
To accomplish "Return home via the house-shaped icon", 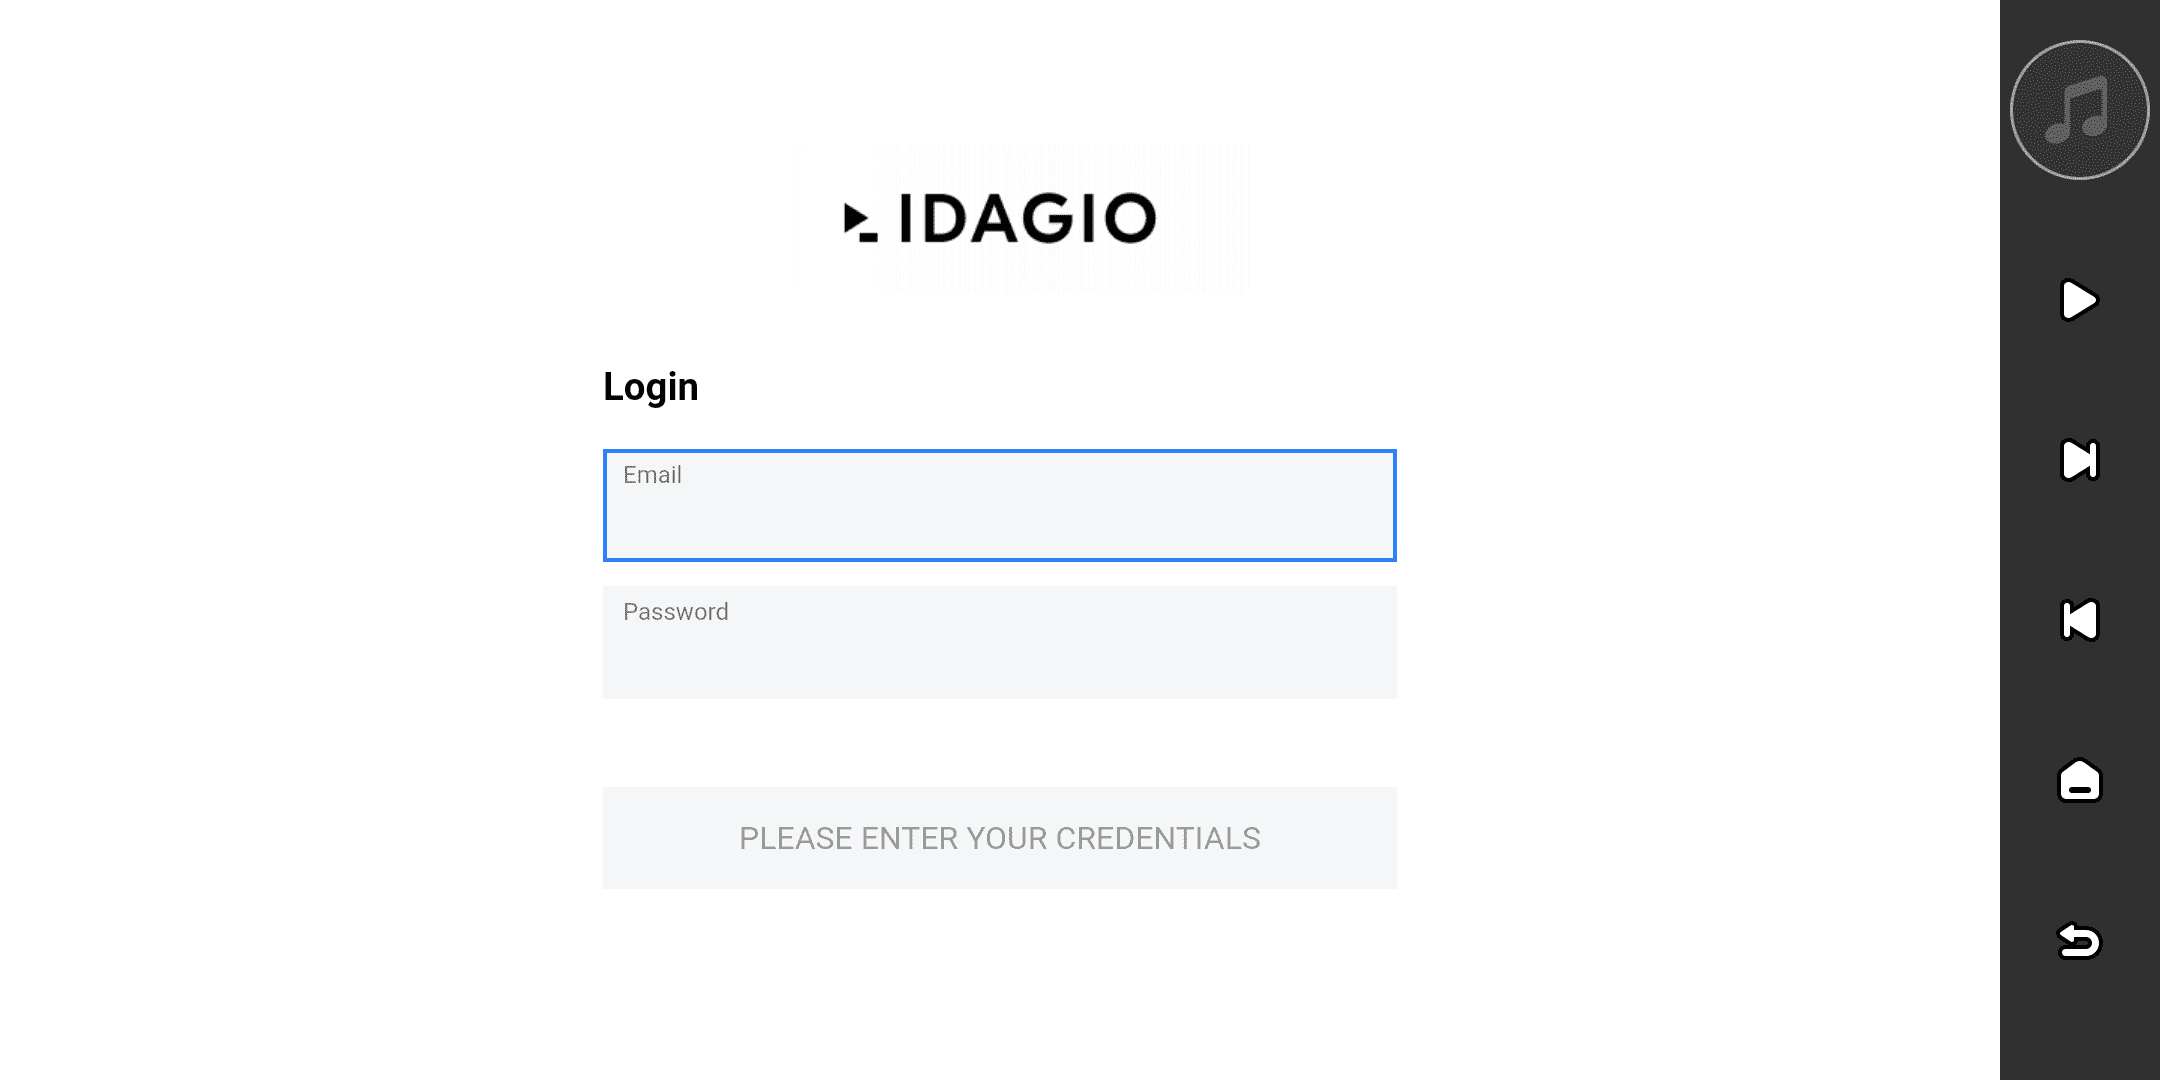I will 2079,780.
